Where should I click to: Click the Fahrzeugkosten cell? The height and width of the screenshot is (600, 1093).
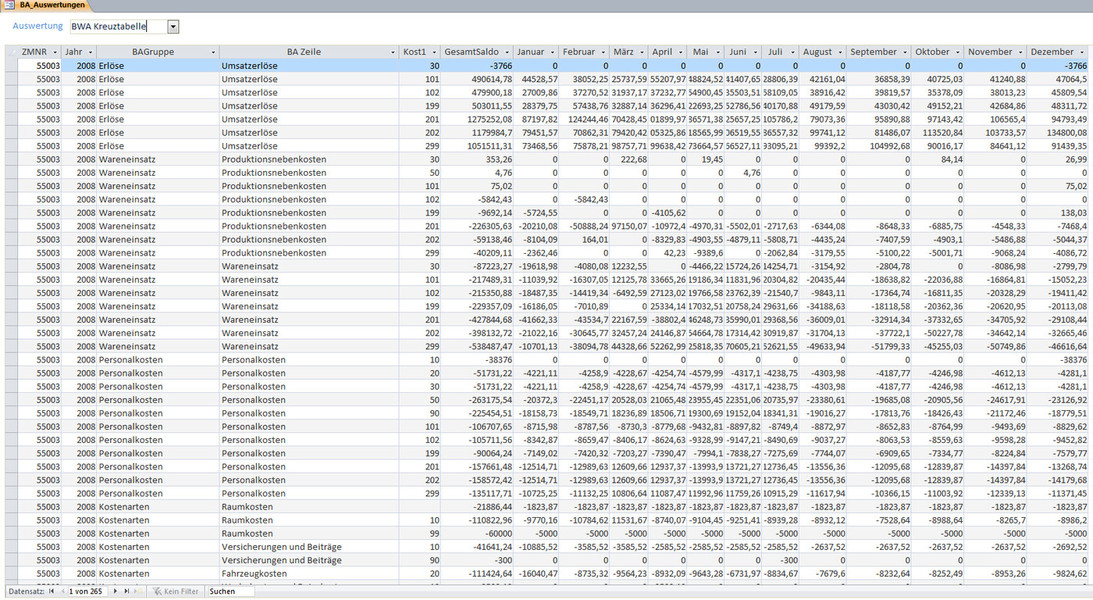click(309, 574)
